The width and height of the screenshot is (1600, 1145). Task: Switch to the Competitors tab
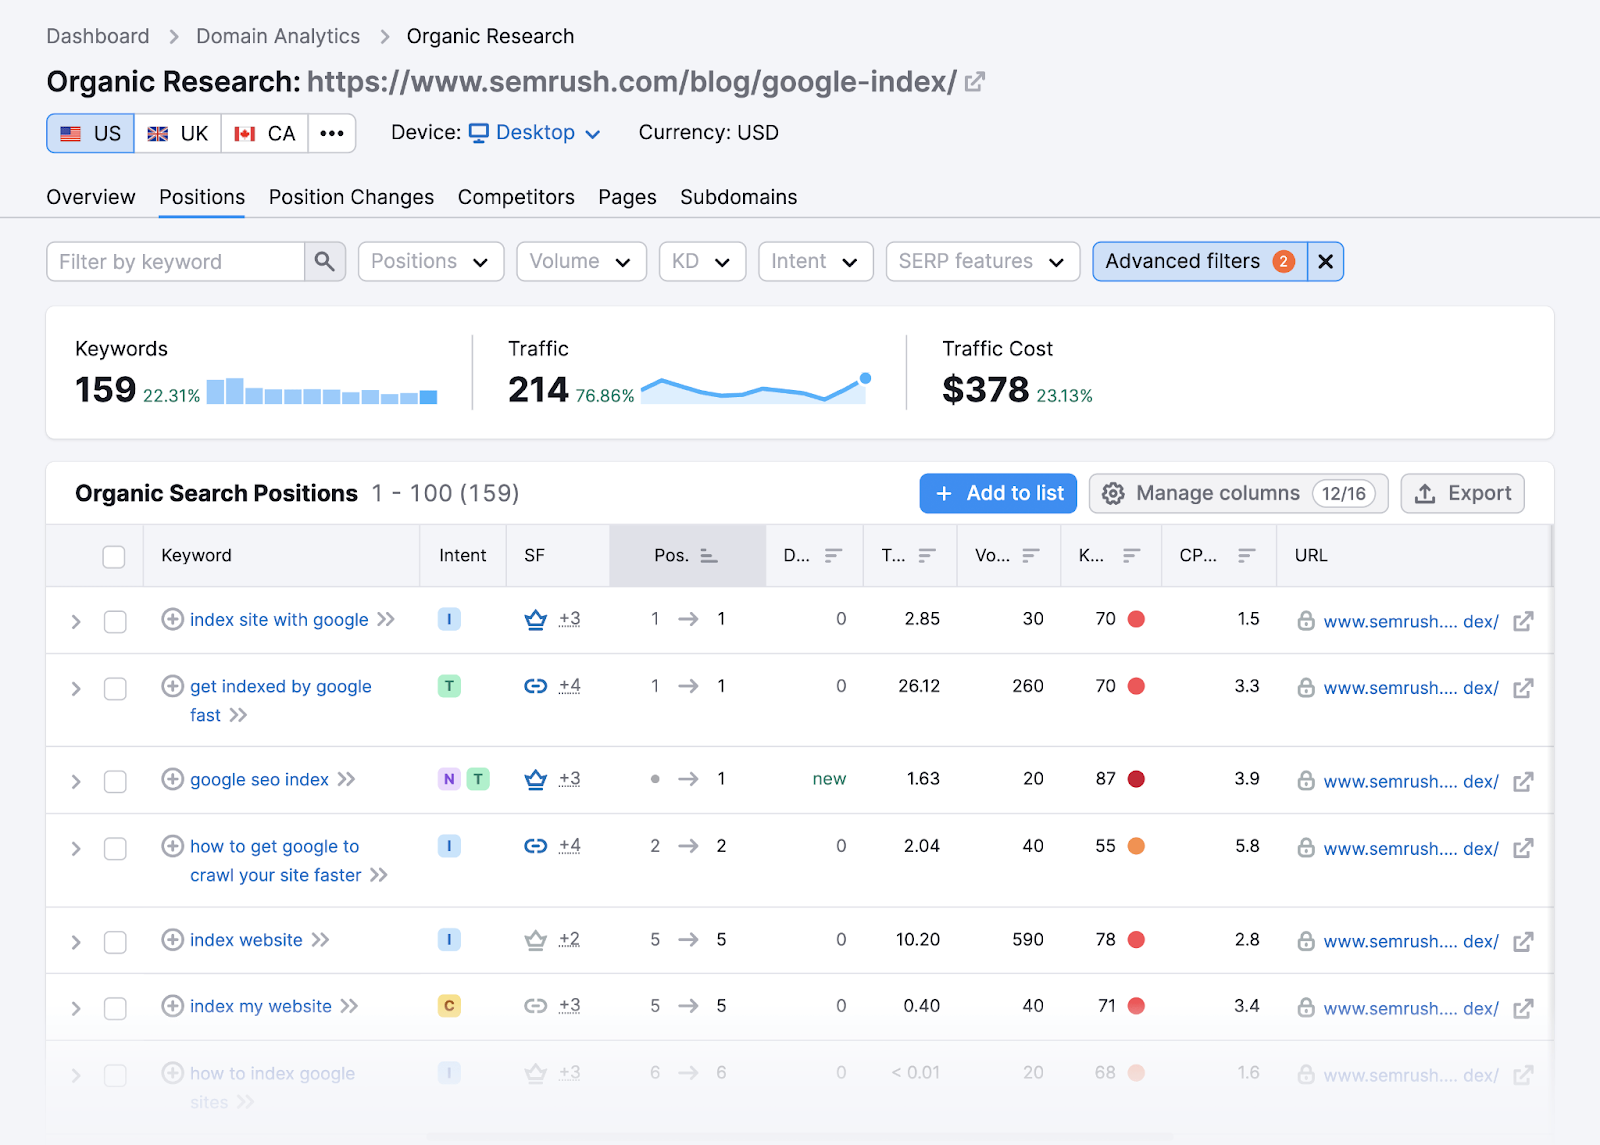coord(516,197)
